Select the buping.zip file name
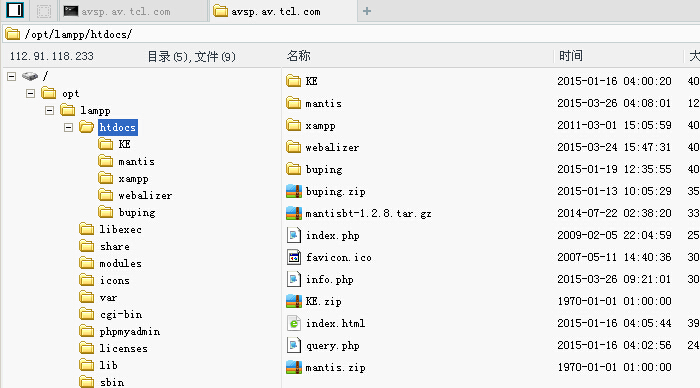 point(336,192)
